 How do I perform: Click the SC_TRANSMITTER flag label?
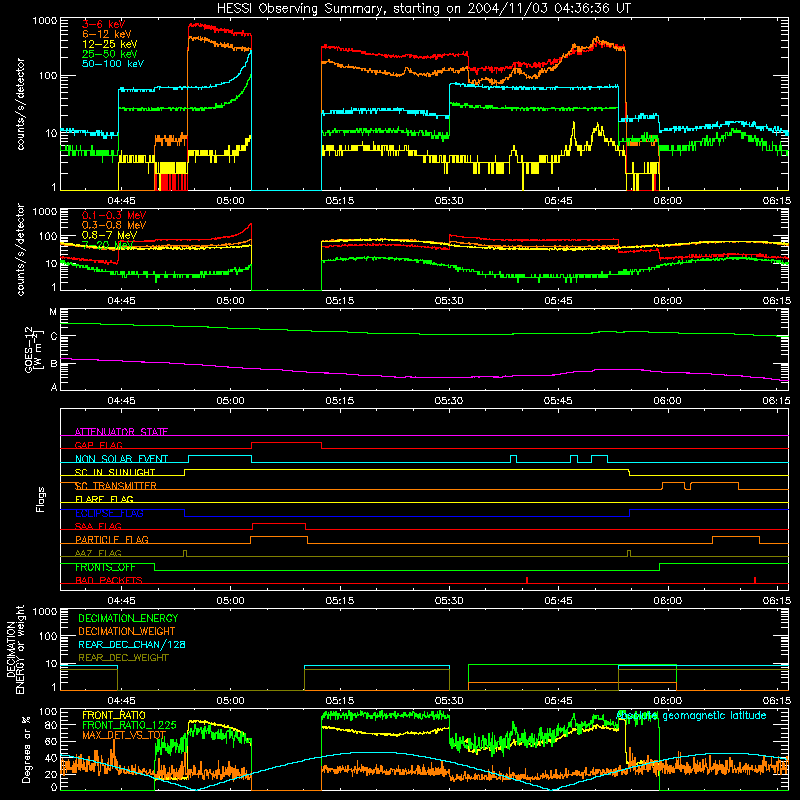point(116,486)
